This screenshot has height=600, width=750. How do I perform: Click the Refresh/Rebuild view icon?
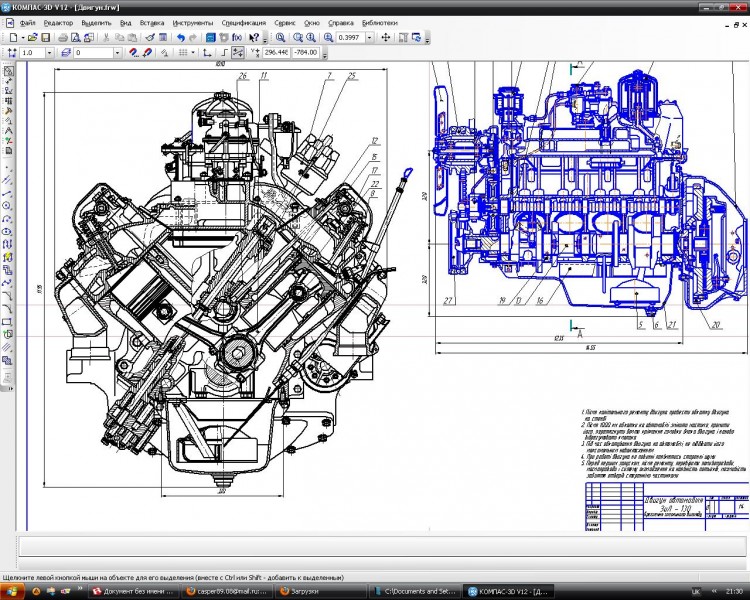click(416, 37)
